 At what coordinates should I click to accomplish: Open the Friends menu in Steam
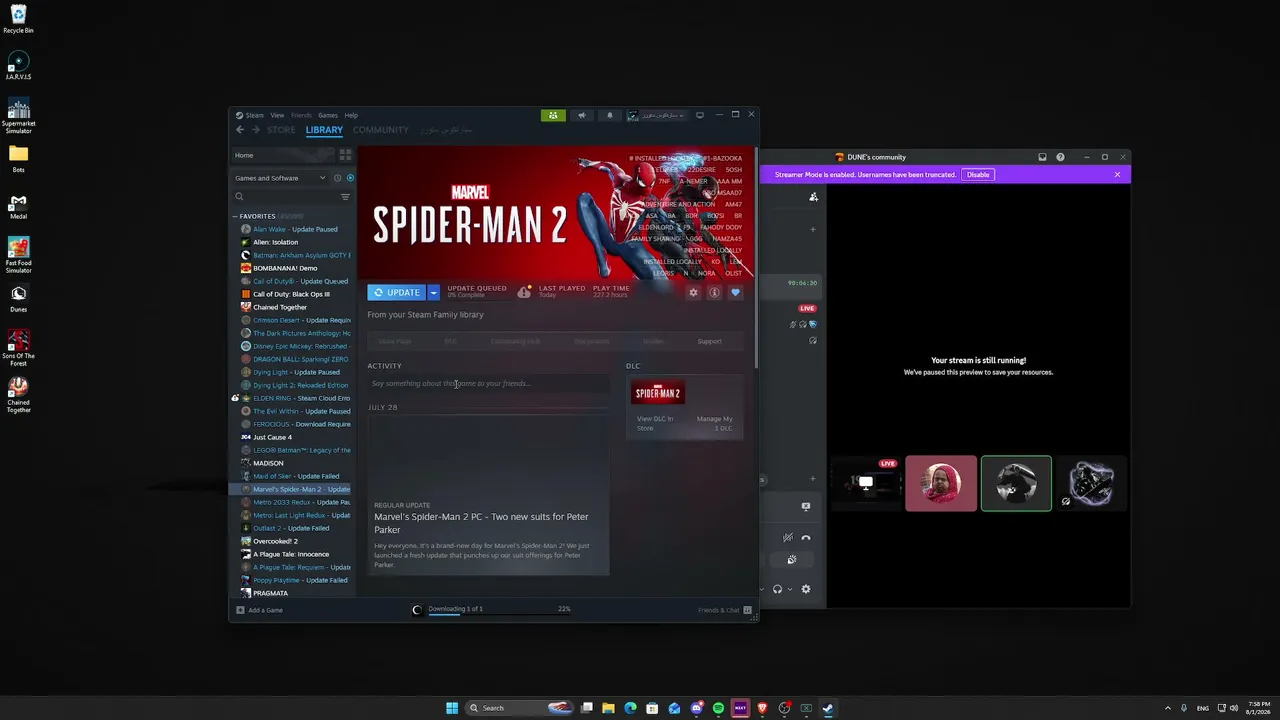point(301,115)
